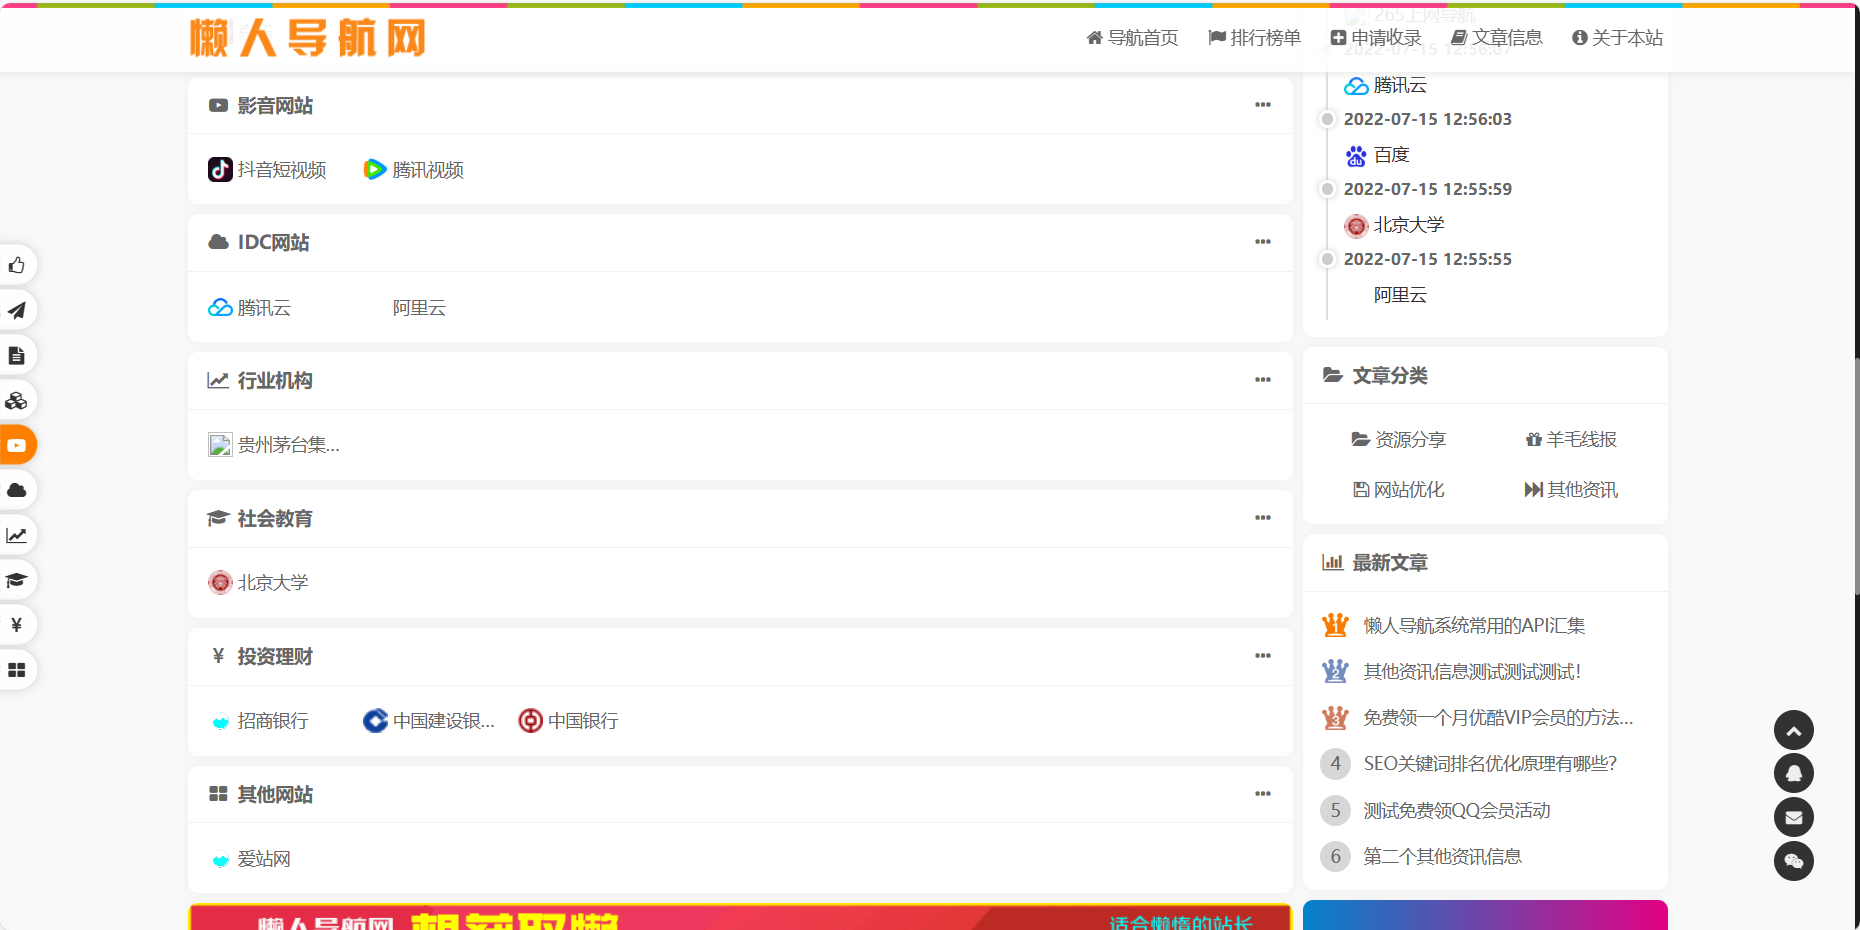Open 网站优化 article category
Viewport: 1860px width, 930px height.
(1399, 490)
